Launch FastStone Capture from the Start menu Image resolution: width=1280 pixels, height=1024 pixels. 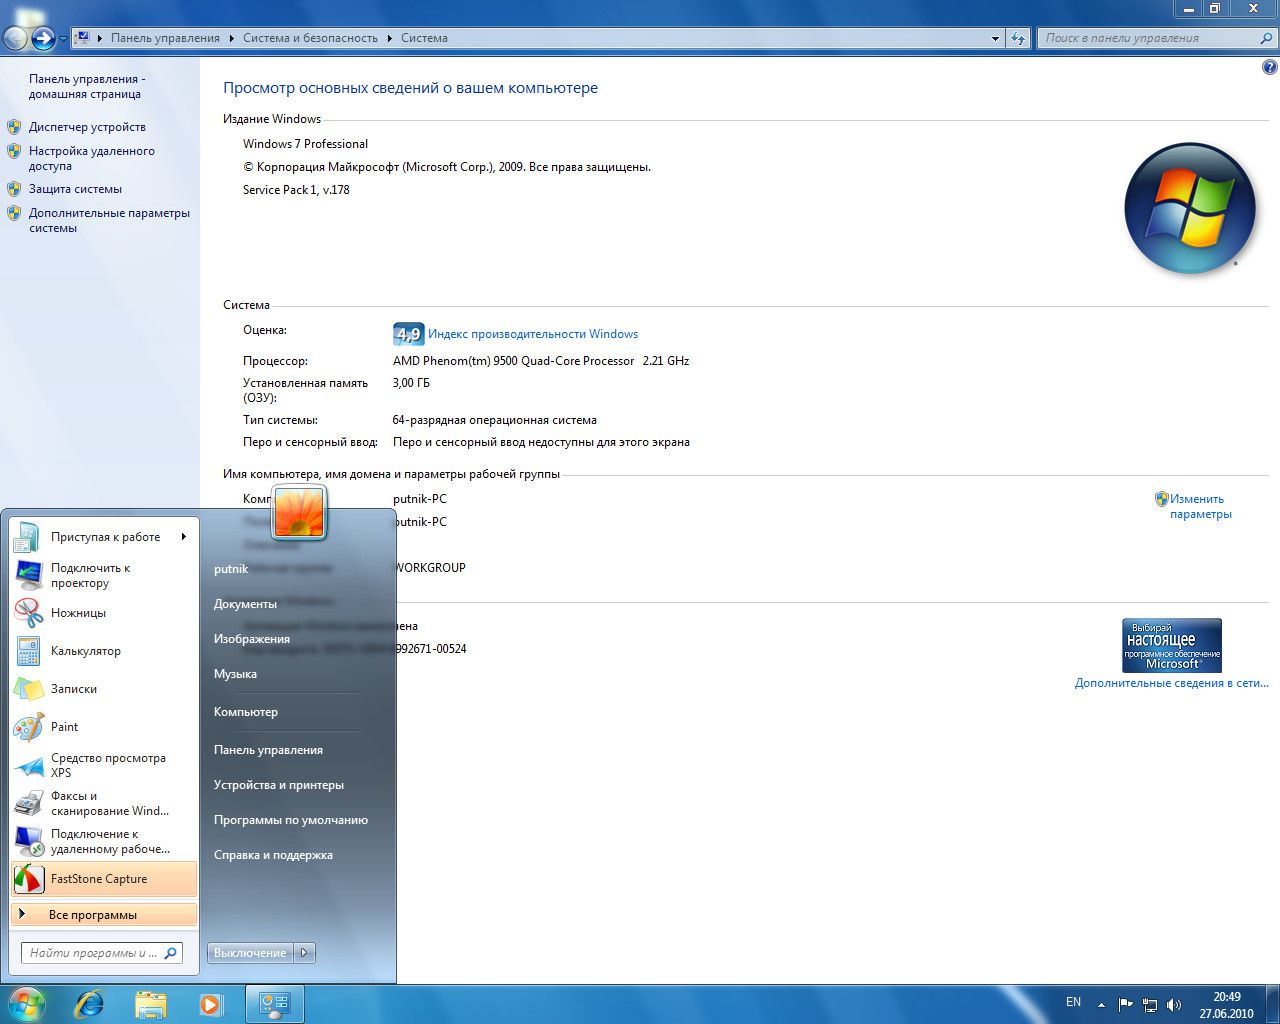98,879
